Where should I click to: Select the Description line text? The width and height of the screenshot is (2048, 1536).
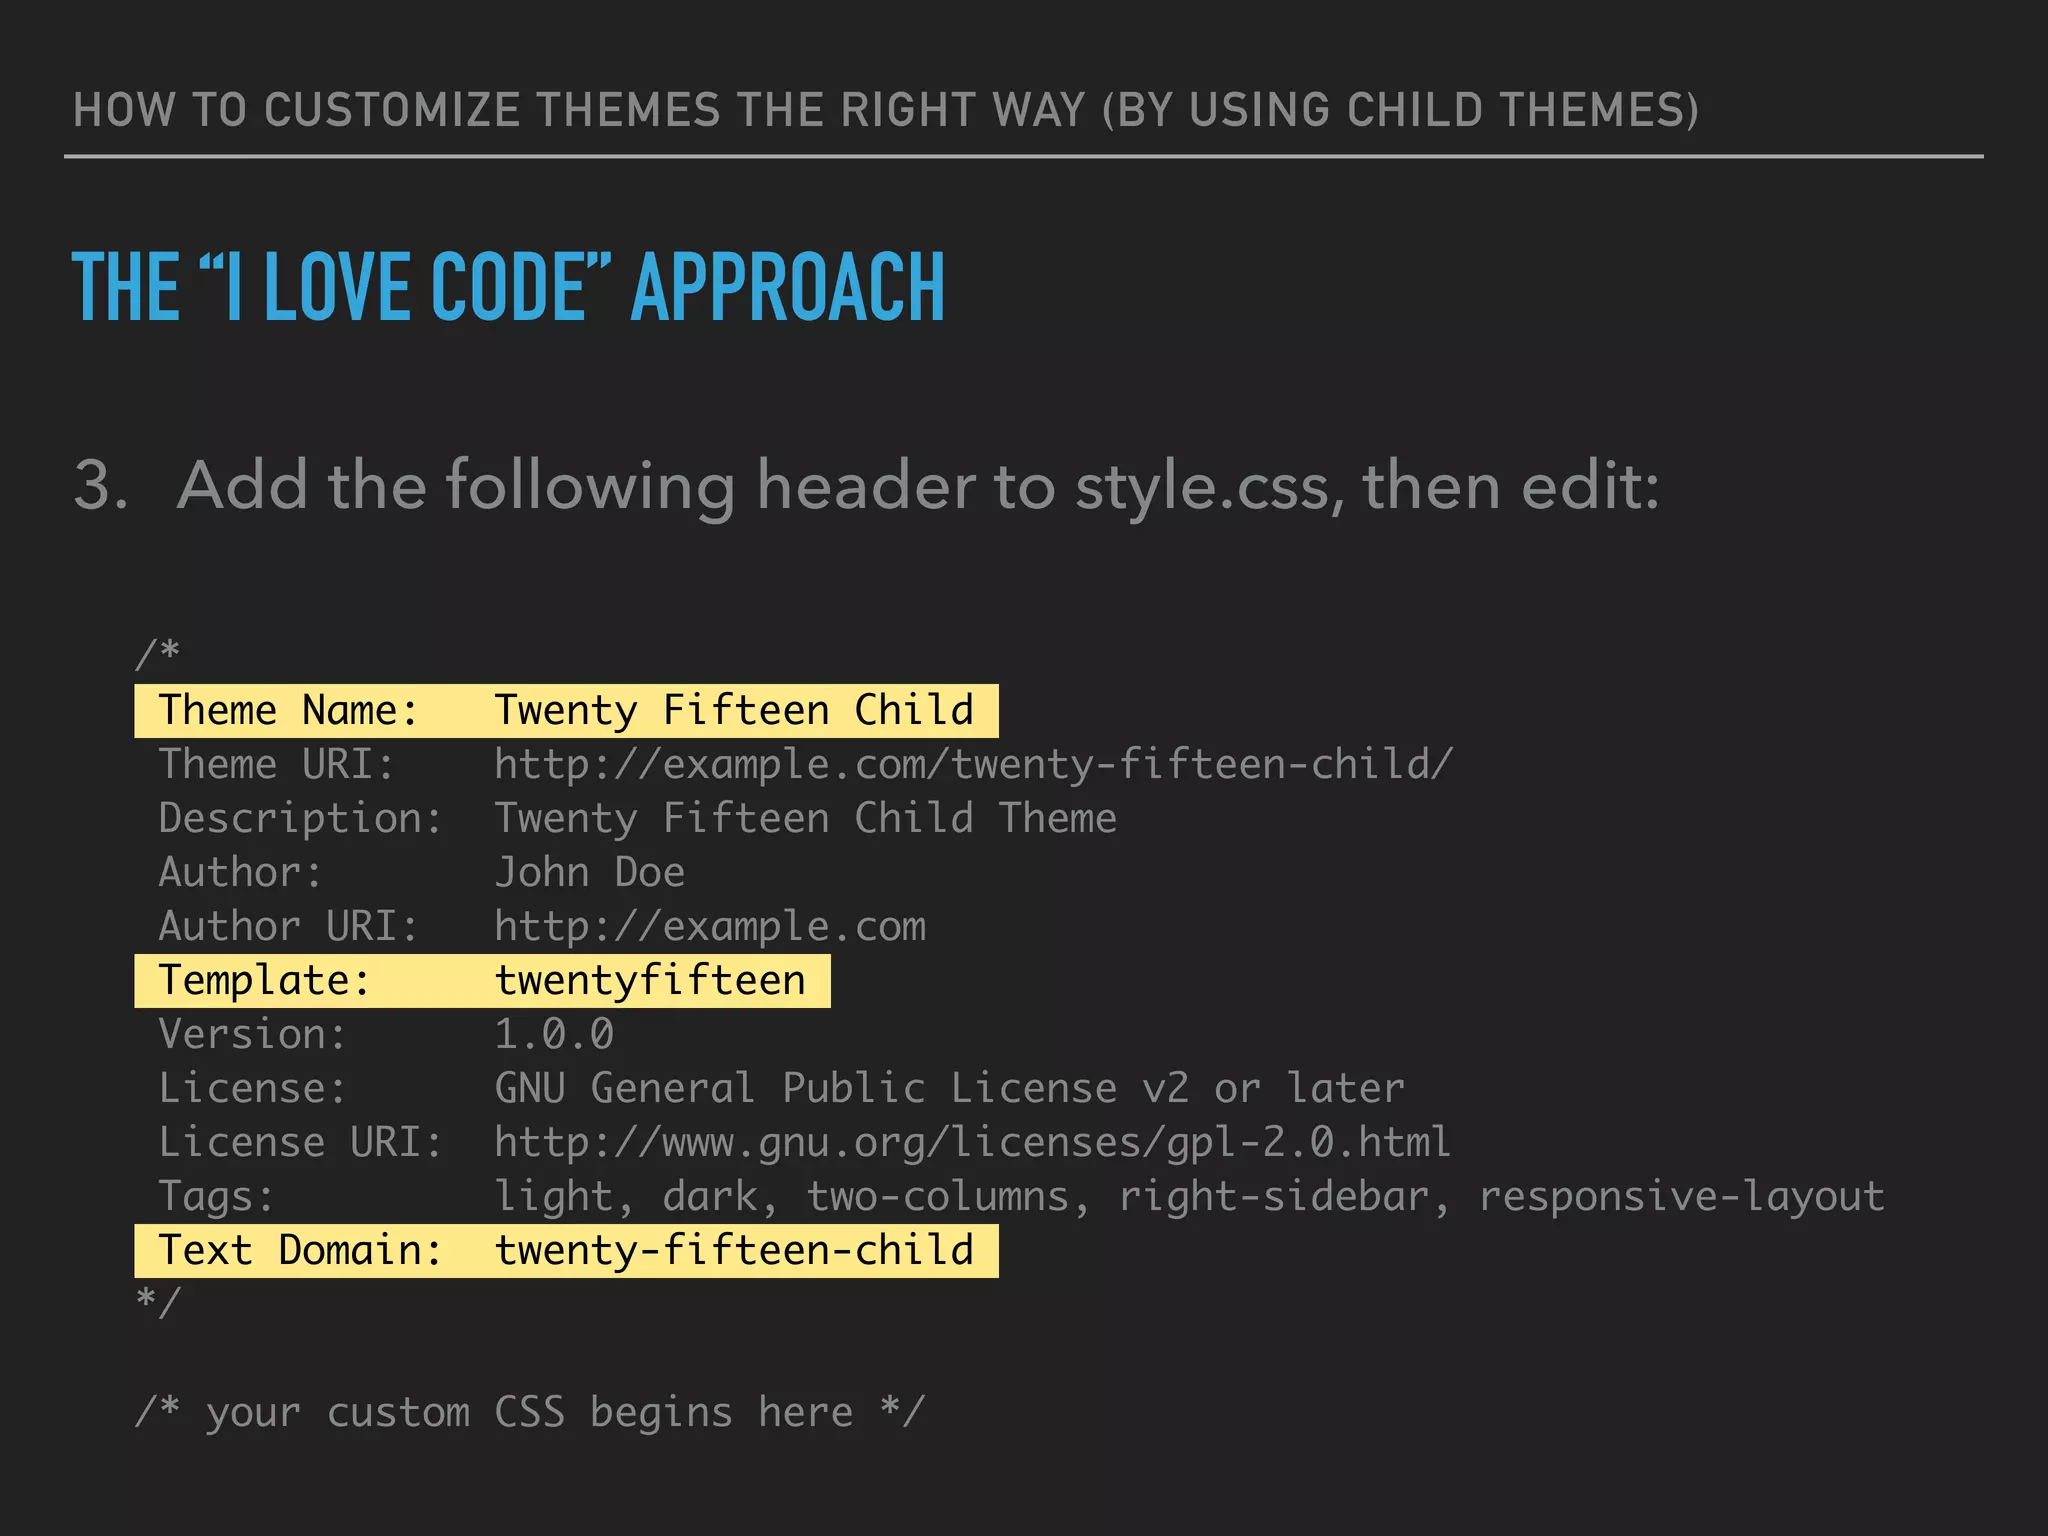pos(638,819)
